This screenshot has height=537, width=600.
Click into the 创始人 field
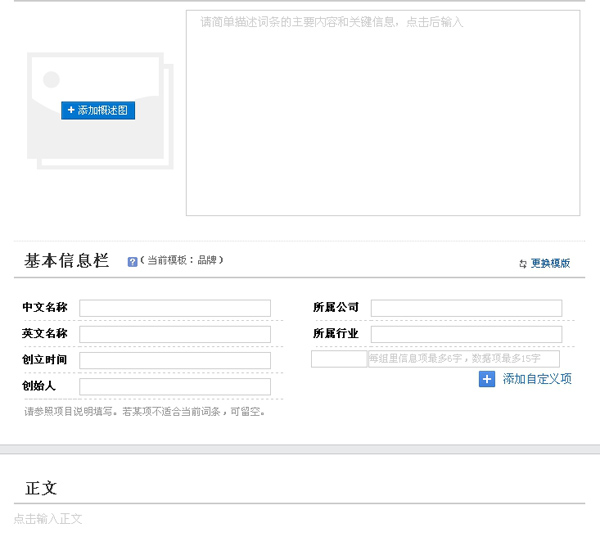point(175,386)
